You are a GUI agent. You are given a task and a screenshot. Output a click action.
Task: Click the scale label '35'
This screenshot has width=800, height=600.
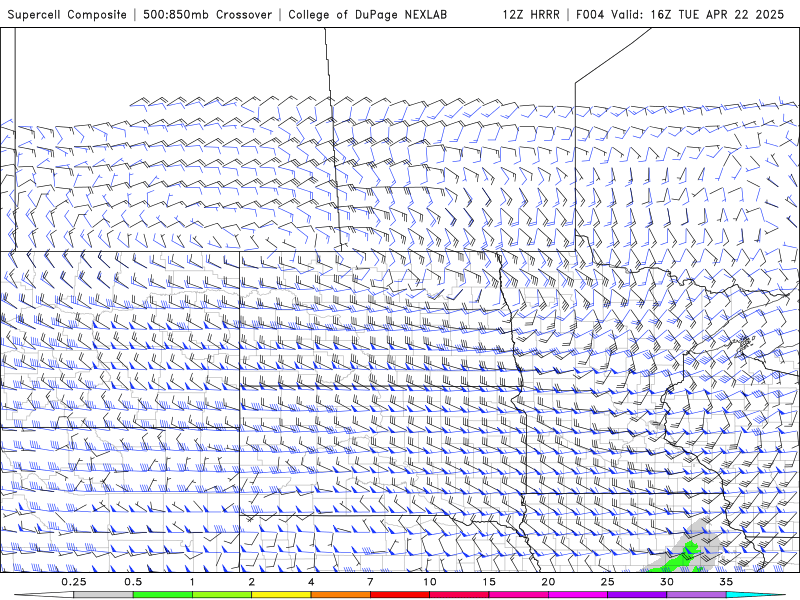click(726, 582)
